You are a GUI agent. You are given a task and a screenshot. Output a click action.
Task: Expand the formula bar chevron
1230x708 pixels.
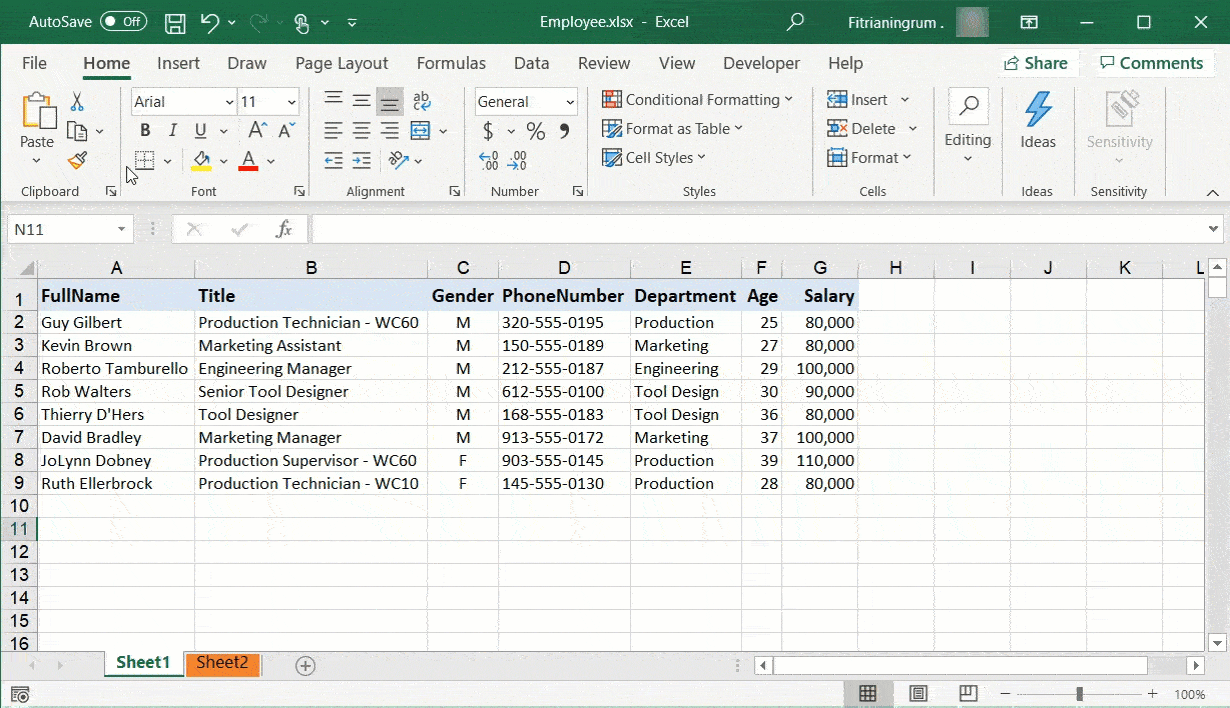point(1214,229)
